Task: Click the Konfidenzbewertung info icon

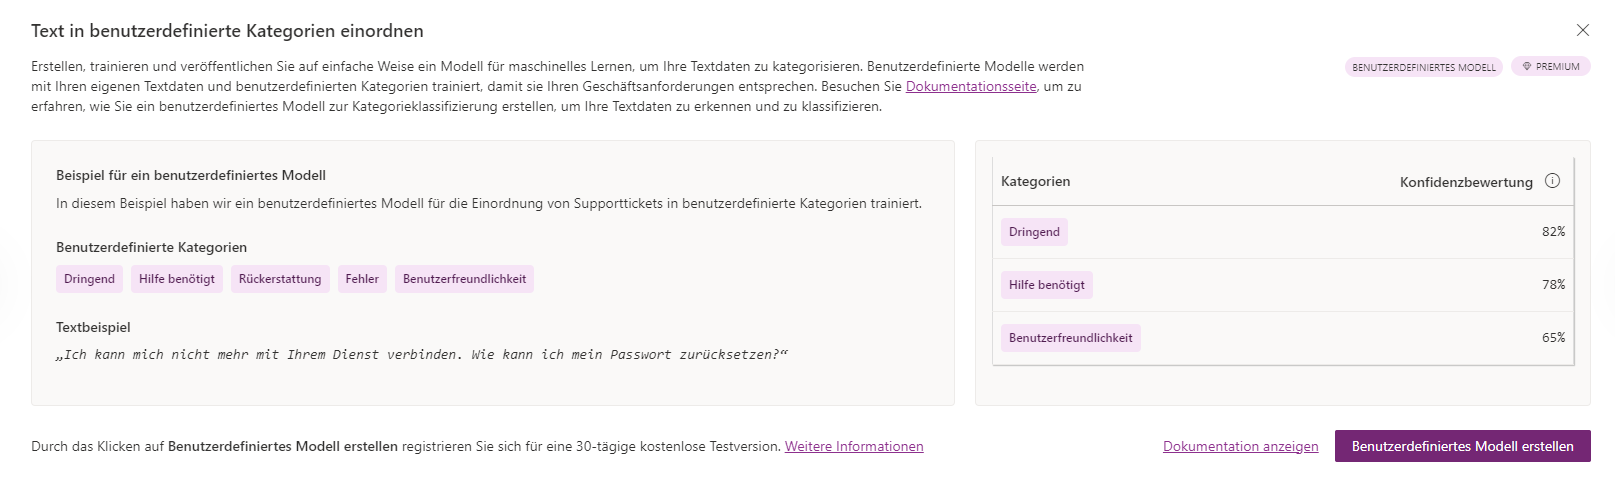Action: (x=1552, y=181)
